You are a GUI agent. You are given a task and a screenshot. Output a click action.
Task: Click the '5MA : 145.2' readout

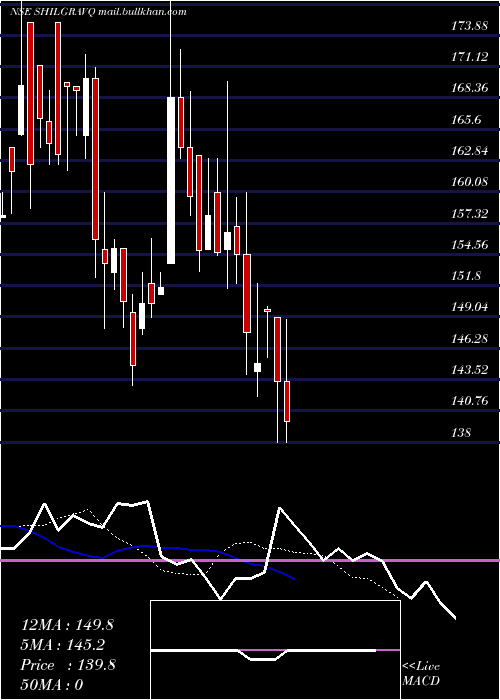coord(63,645)
